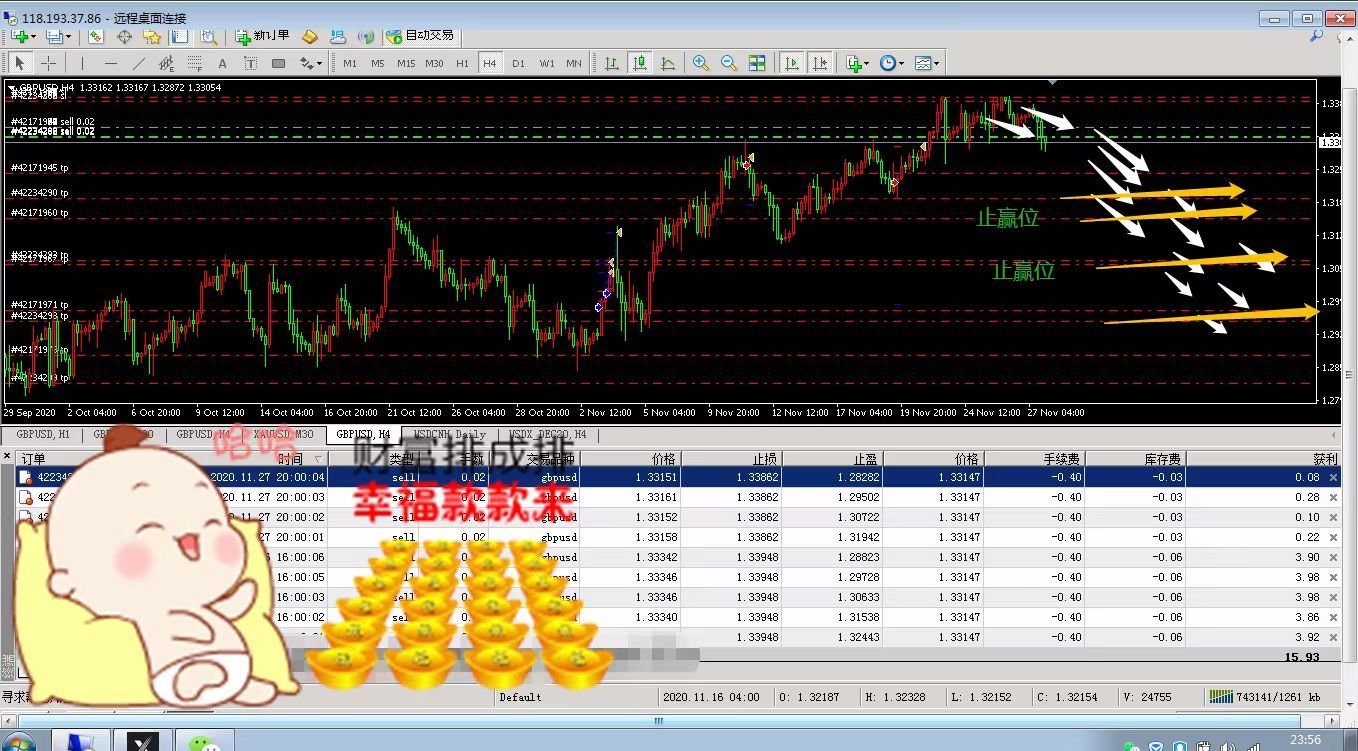Expand the new chart dropdown arrow

pos(33,36)
